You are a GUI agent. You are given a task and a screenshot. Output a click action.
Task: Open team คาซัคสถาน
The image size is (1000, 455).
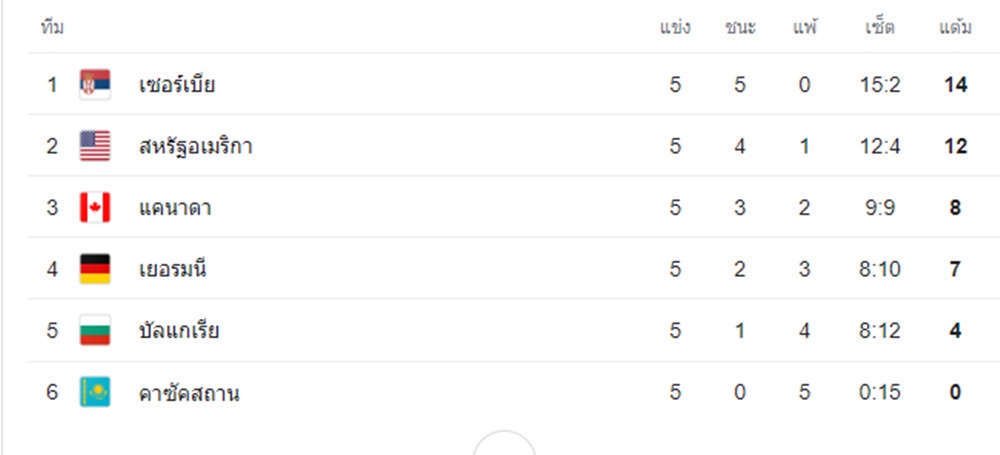[189, 393]
